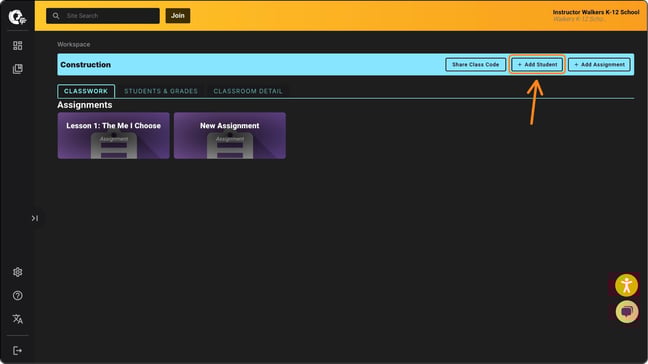Screen dimensions: 648x364
Task: Click the Add Student button
Action: point(537,64)
